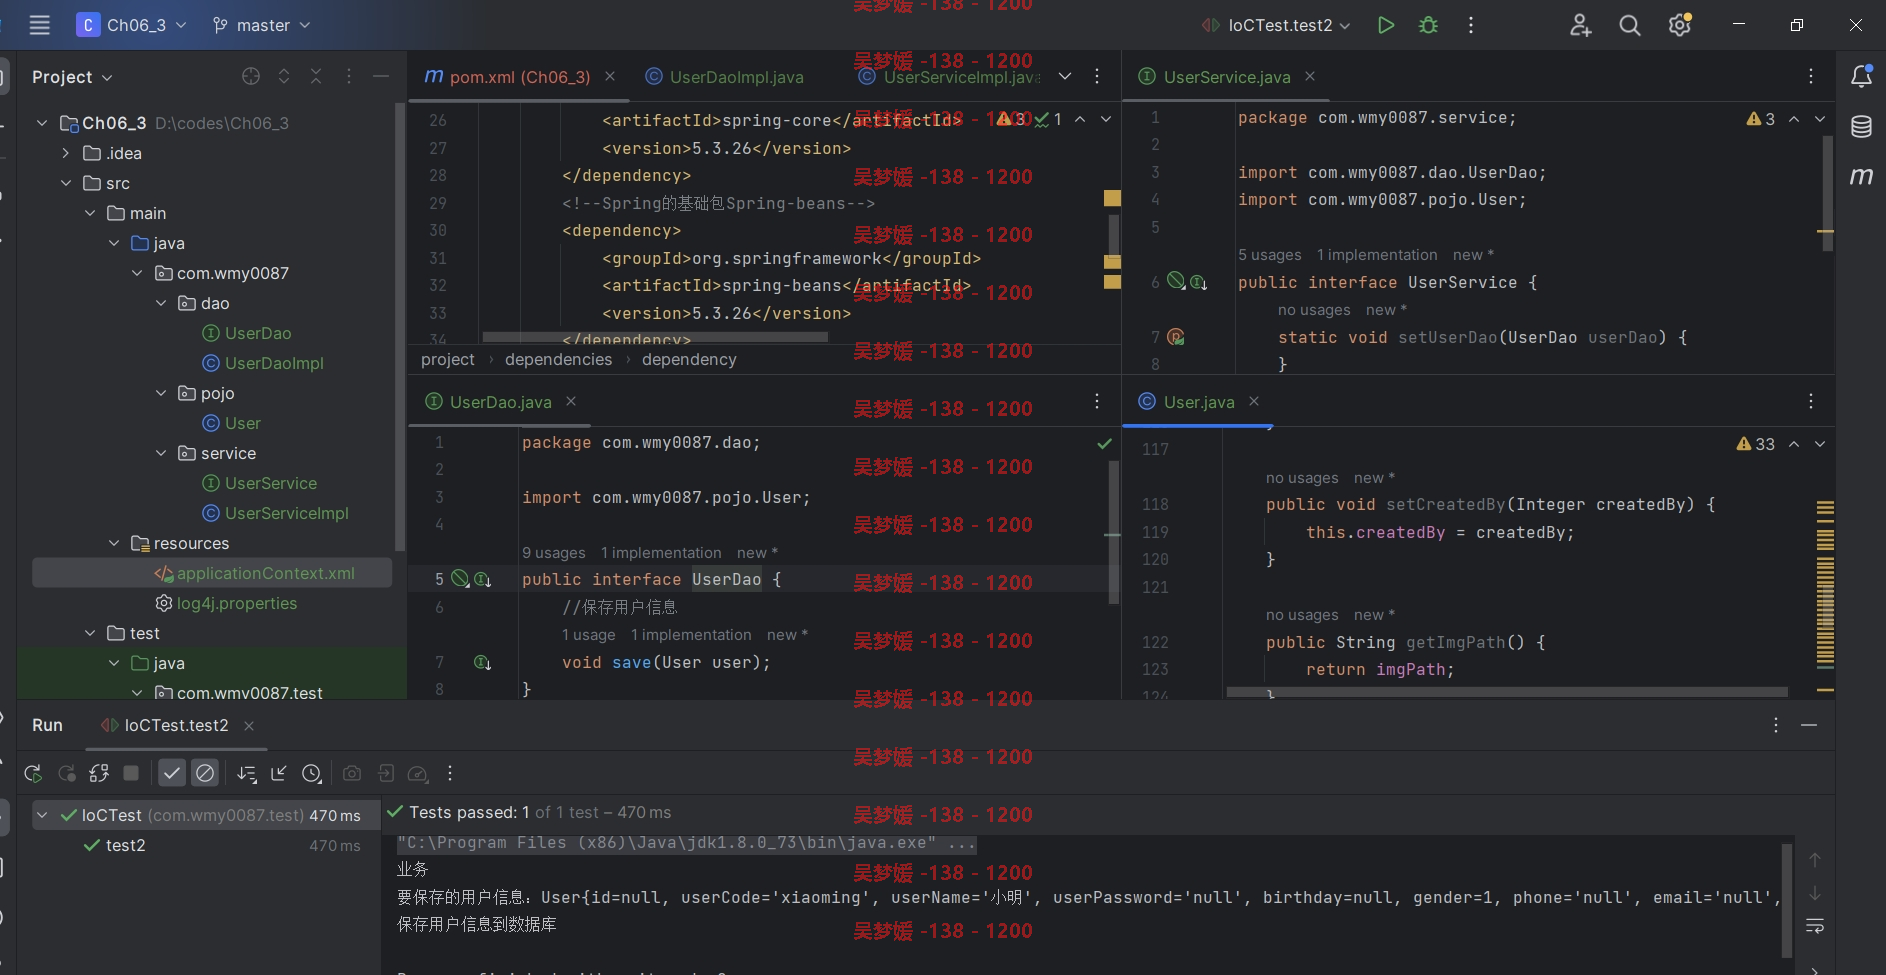Select test2 in test results
The image size is (1886, 975).
125,845
